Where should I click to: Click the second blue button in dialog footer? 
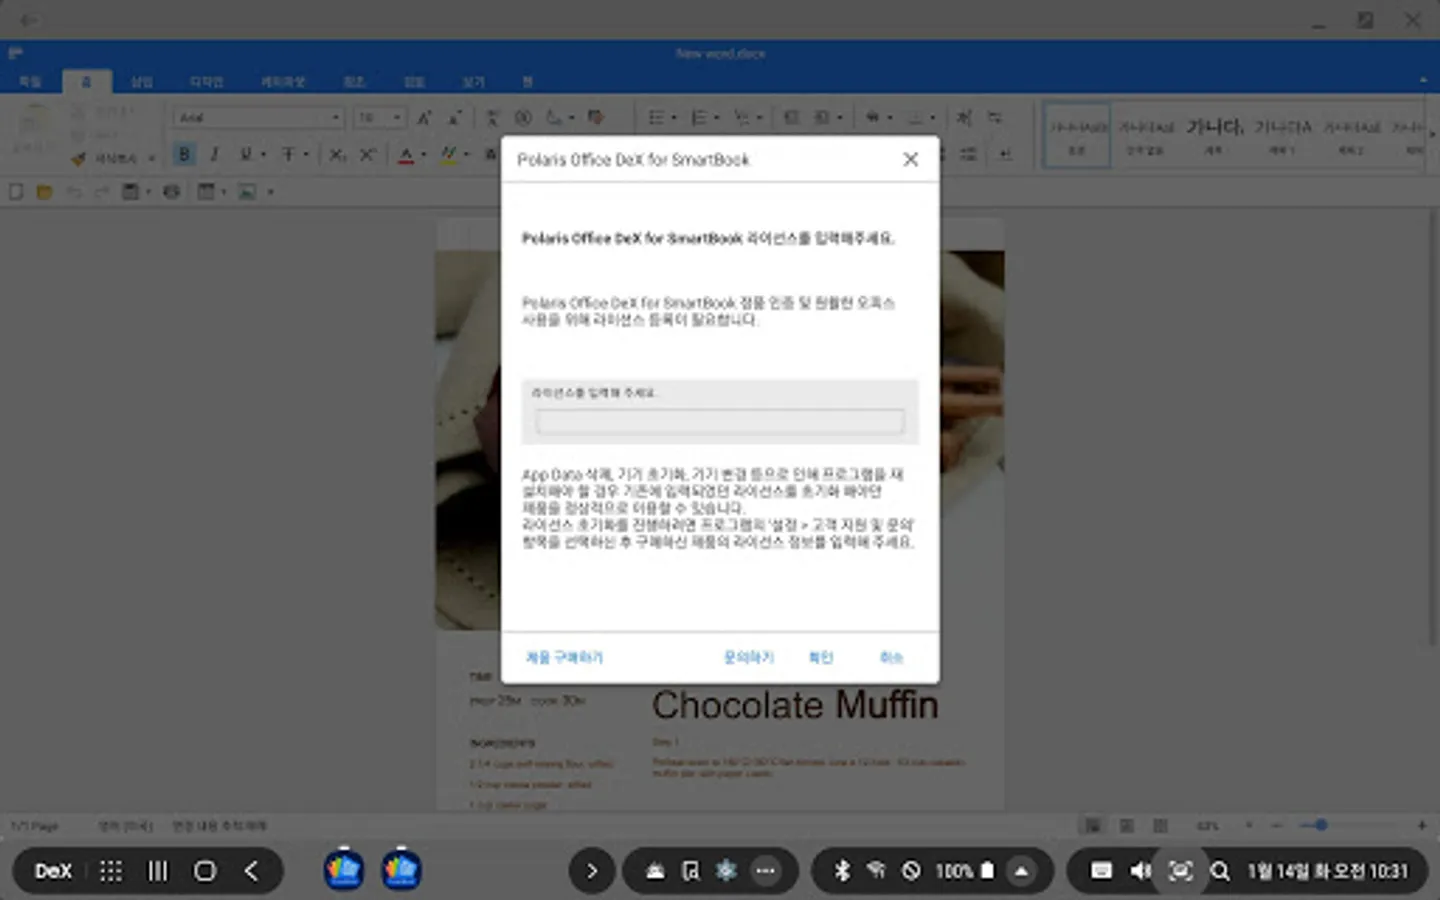(749, 657)
